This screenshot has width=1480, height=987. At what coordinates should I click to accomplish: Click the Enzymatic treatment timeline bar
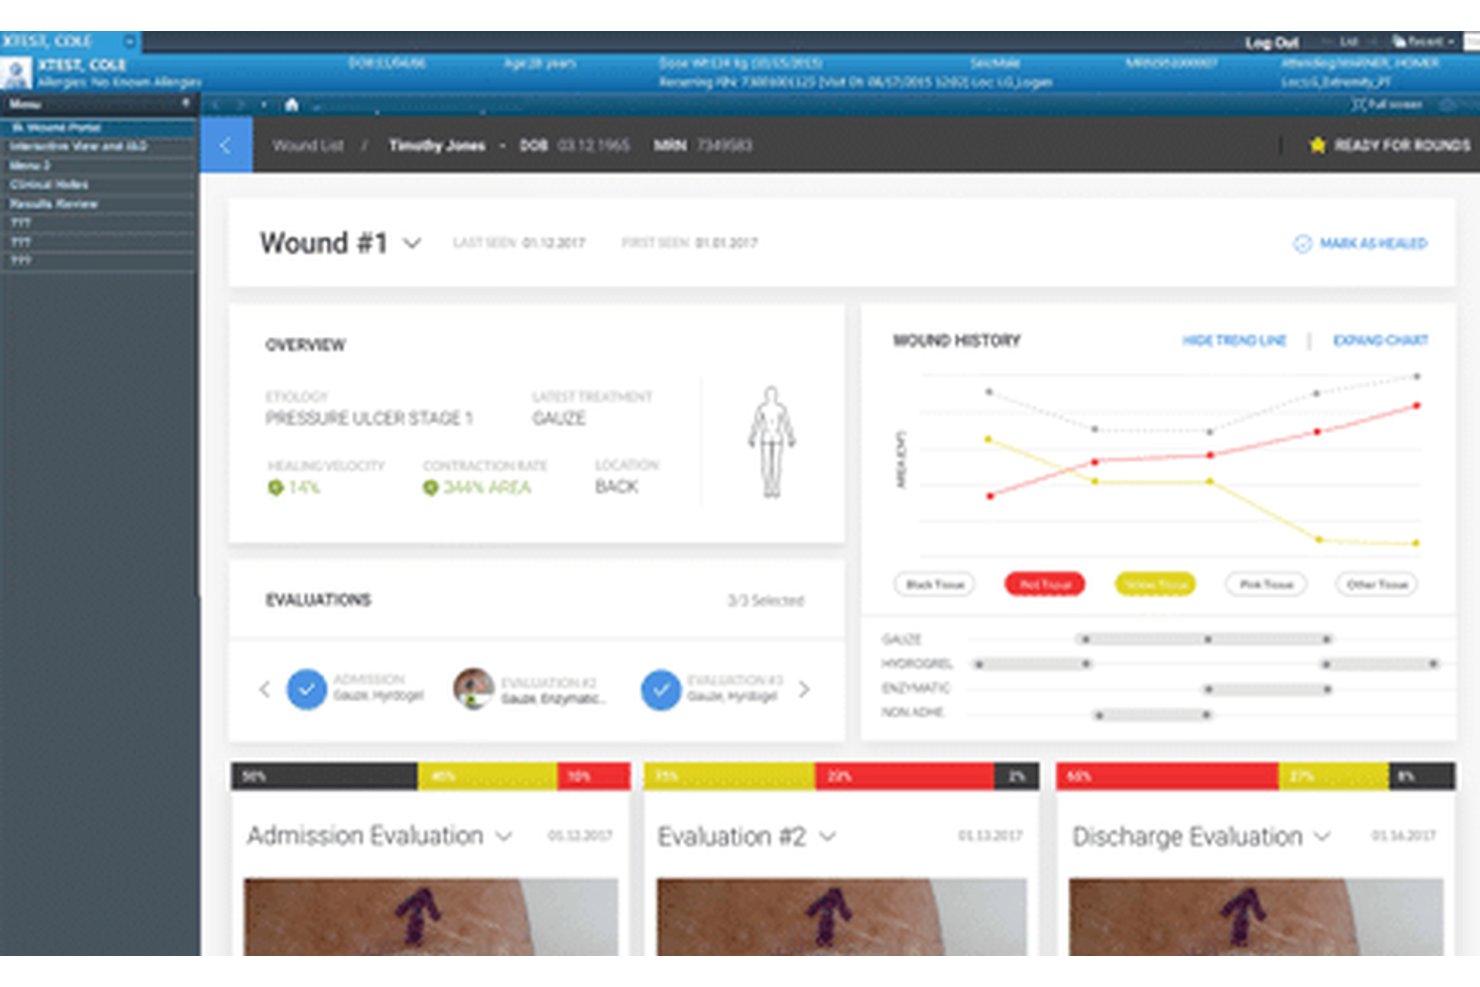click(1267, 689)
